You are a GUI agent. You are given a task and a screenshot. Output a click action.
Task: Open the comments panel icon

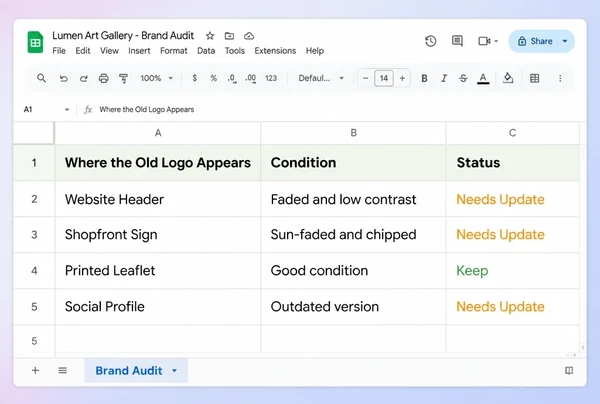tap(457, 41)
